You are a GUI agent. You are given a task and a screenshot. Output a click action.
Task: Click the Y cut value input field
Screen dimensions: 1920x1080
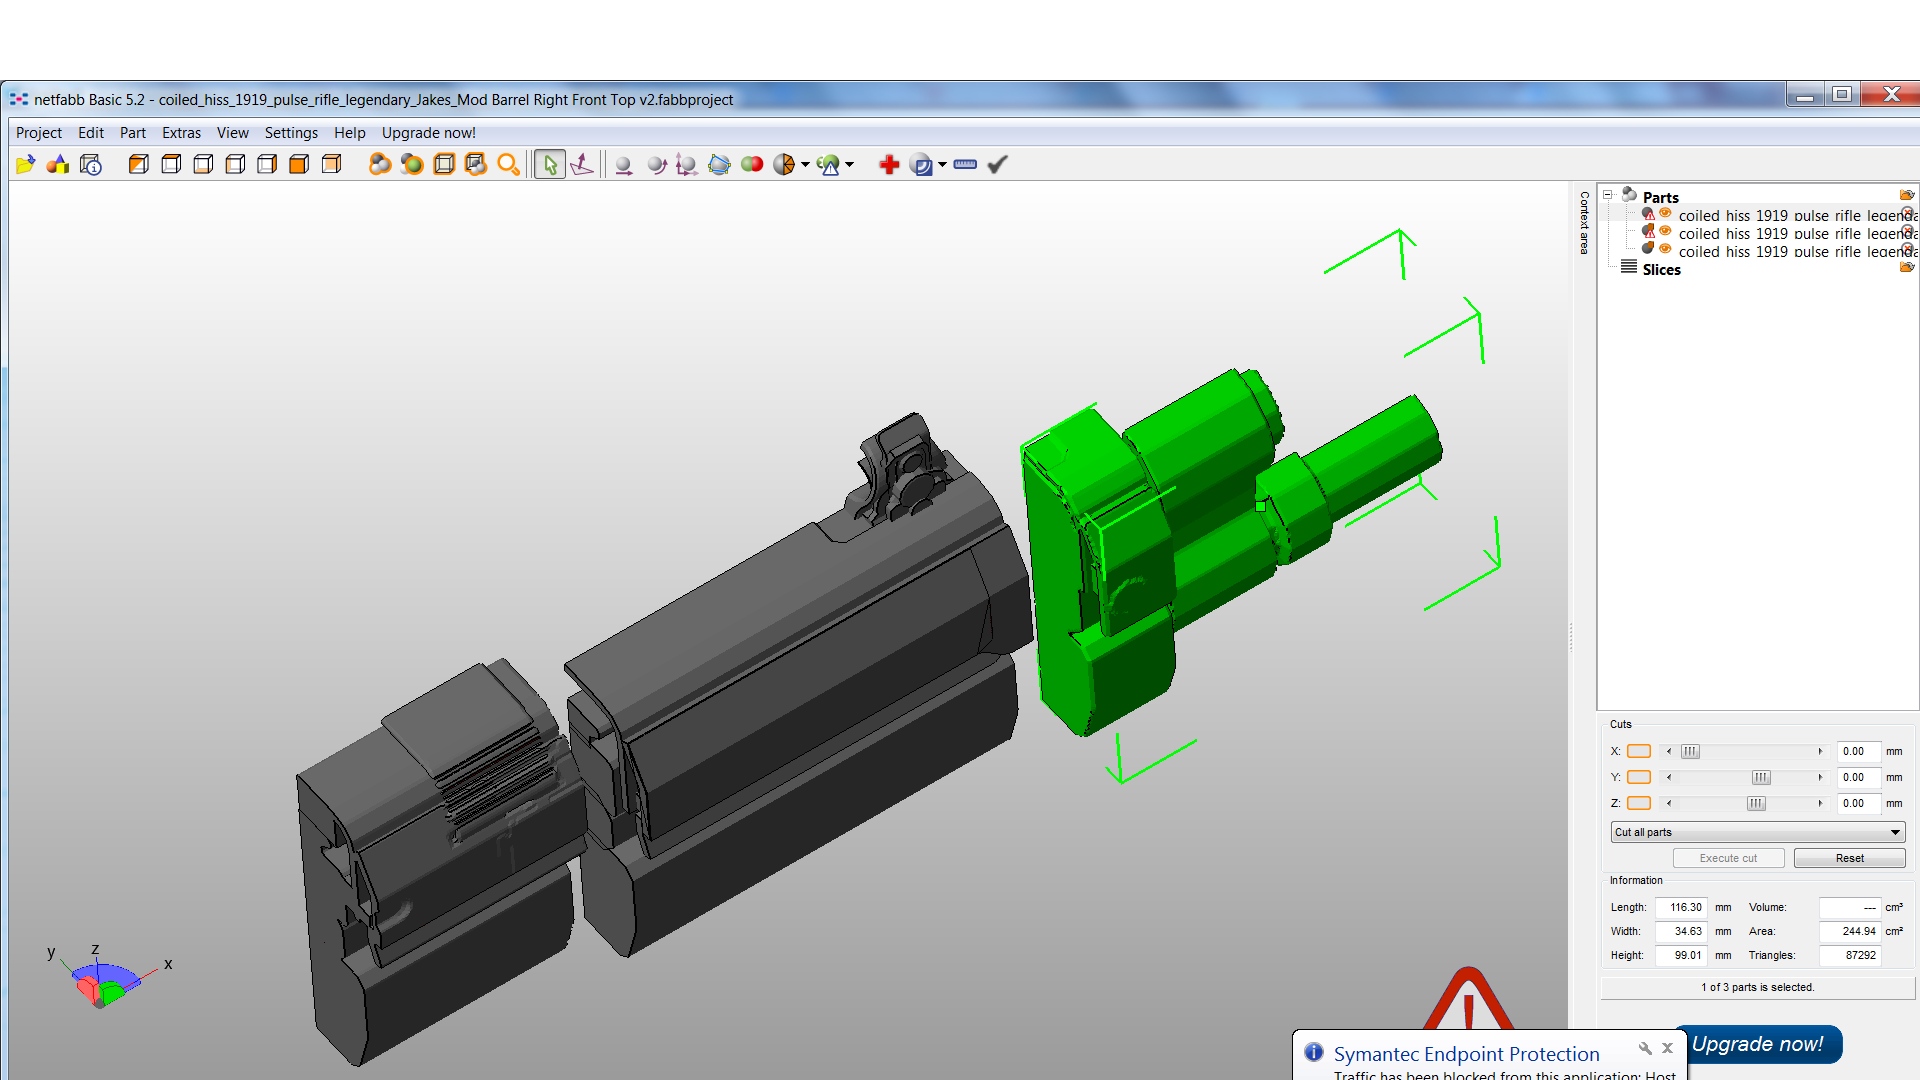coord(1858,778)
